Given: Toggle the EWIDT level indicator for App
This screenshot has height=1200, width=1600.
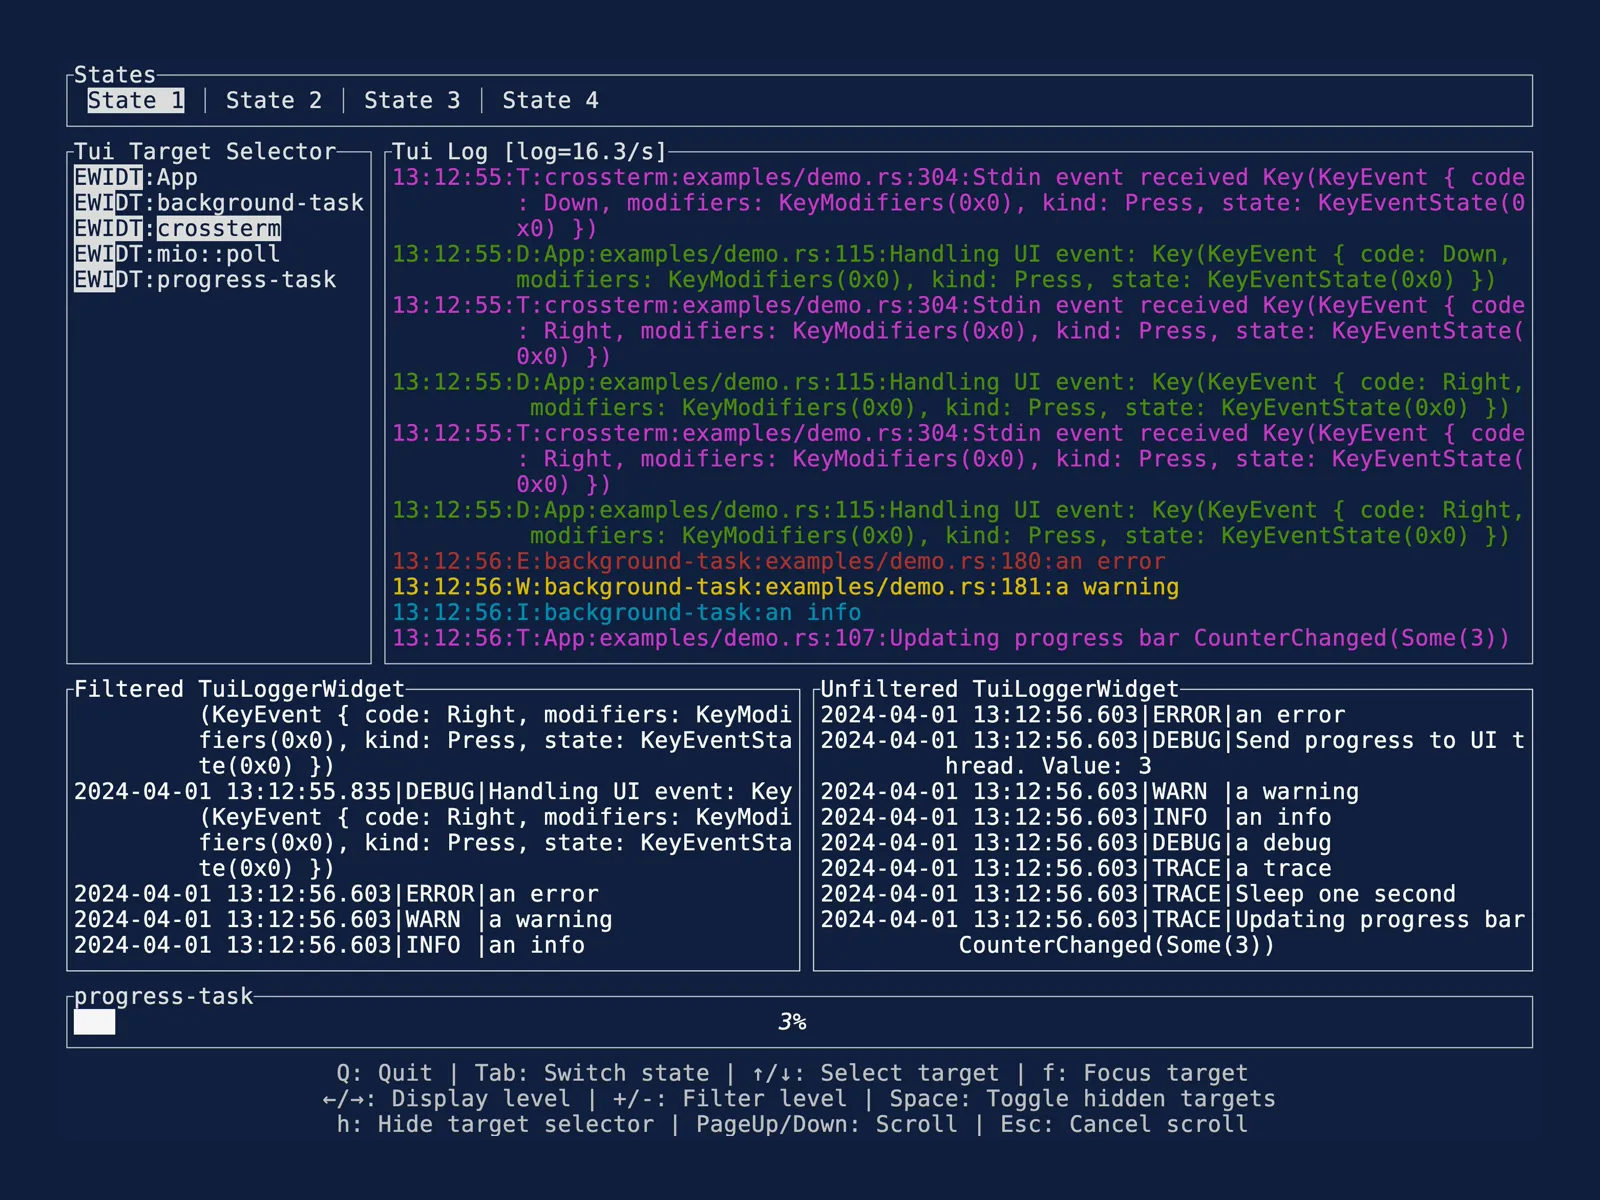Looking at the screenshot, I should [x=108, y=178].
